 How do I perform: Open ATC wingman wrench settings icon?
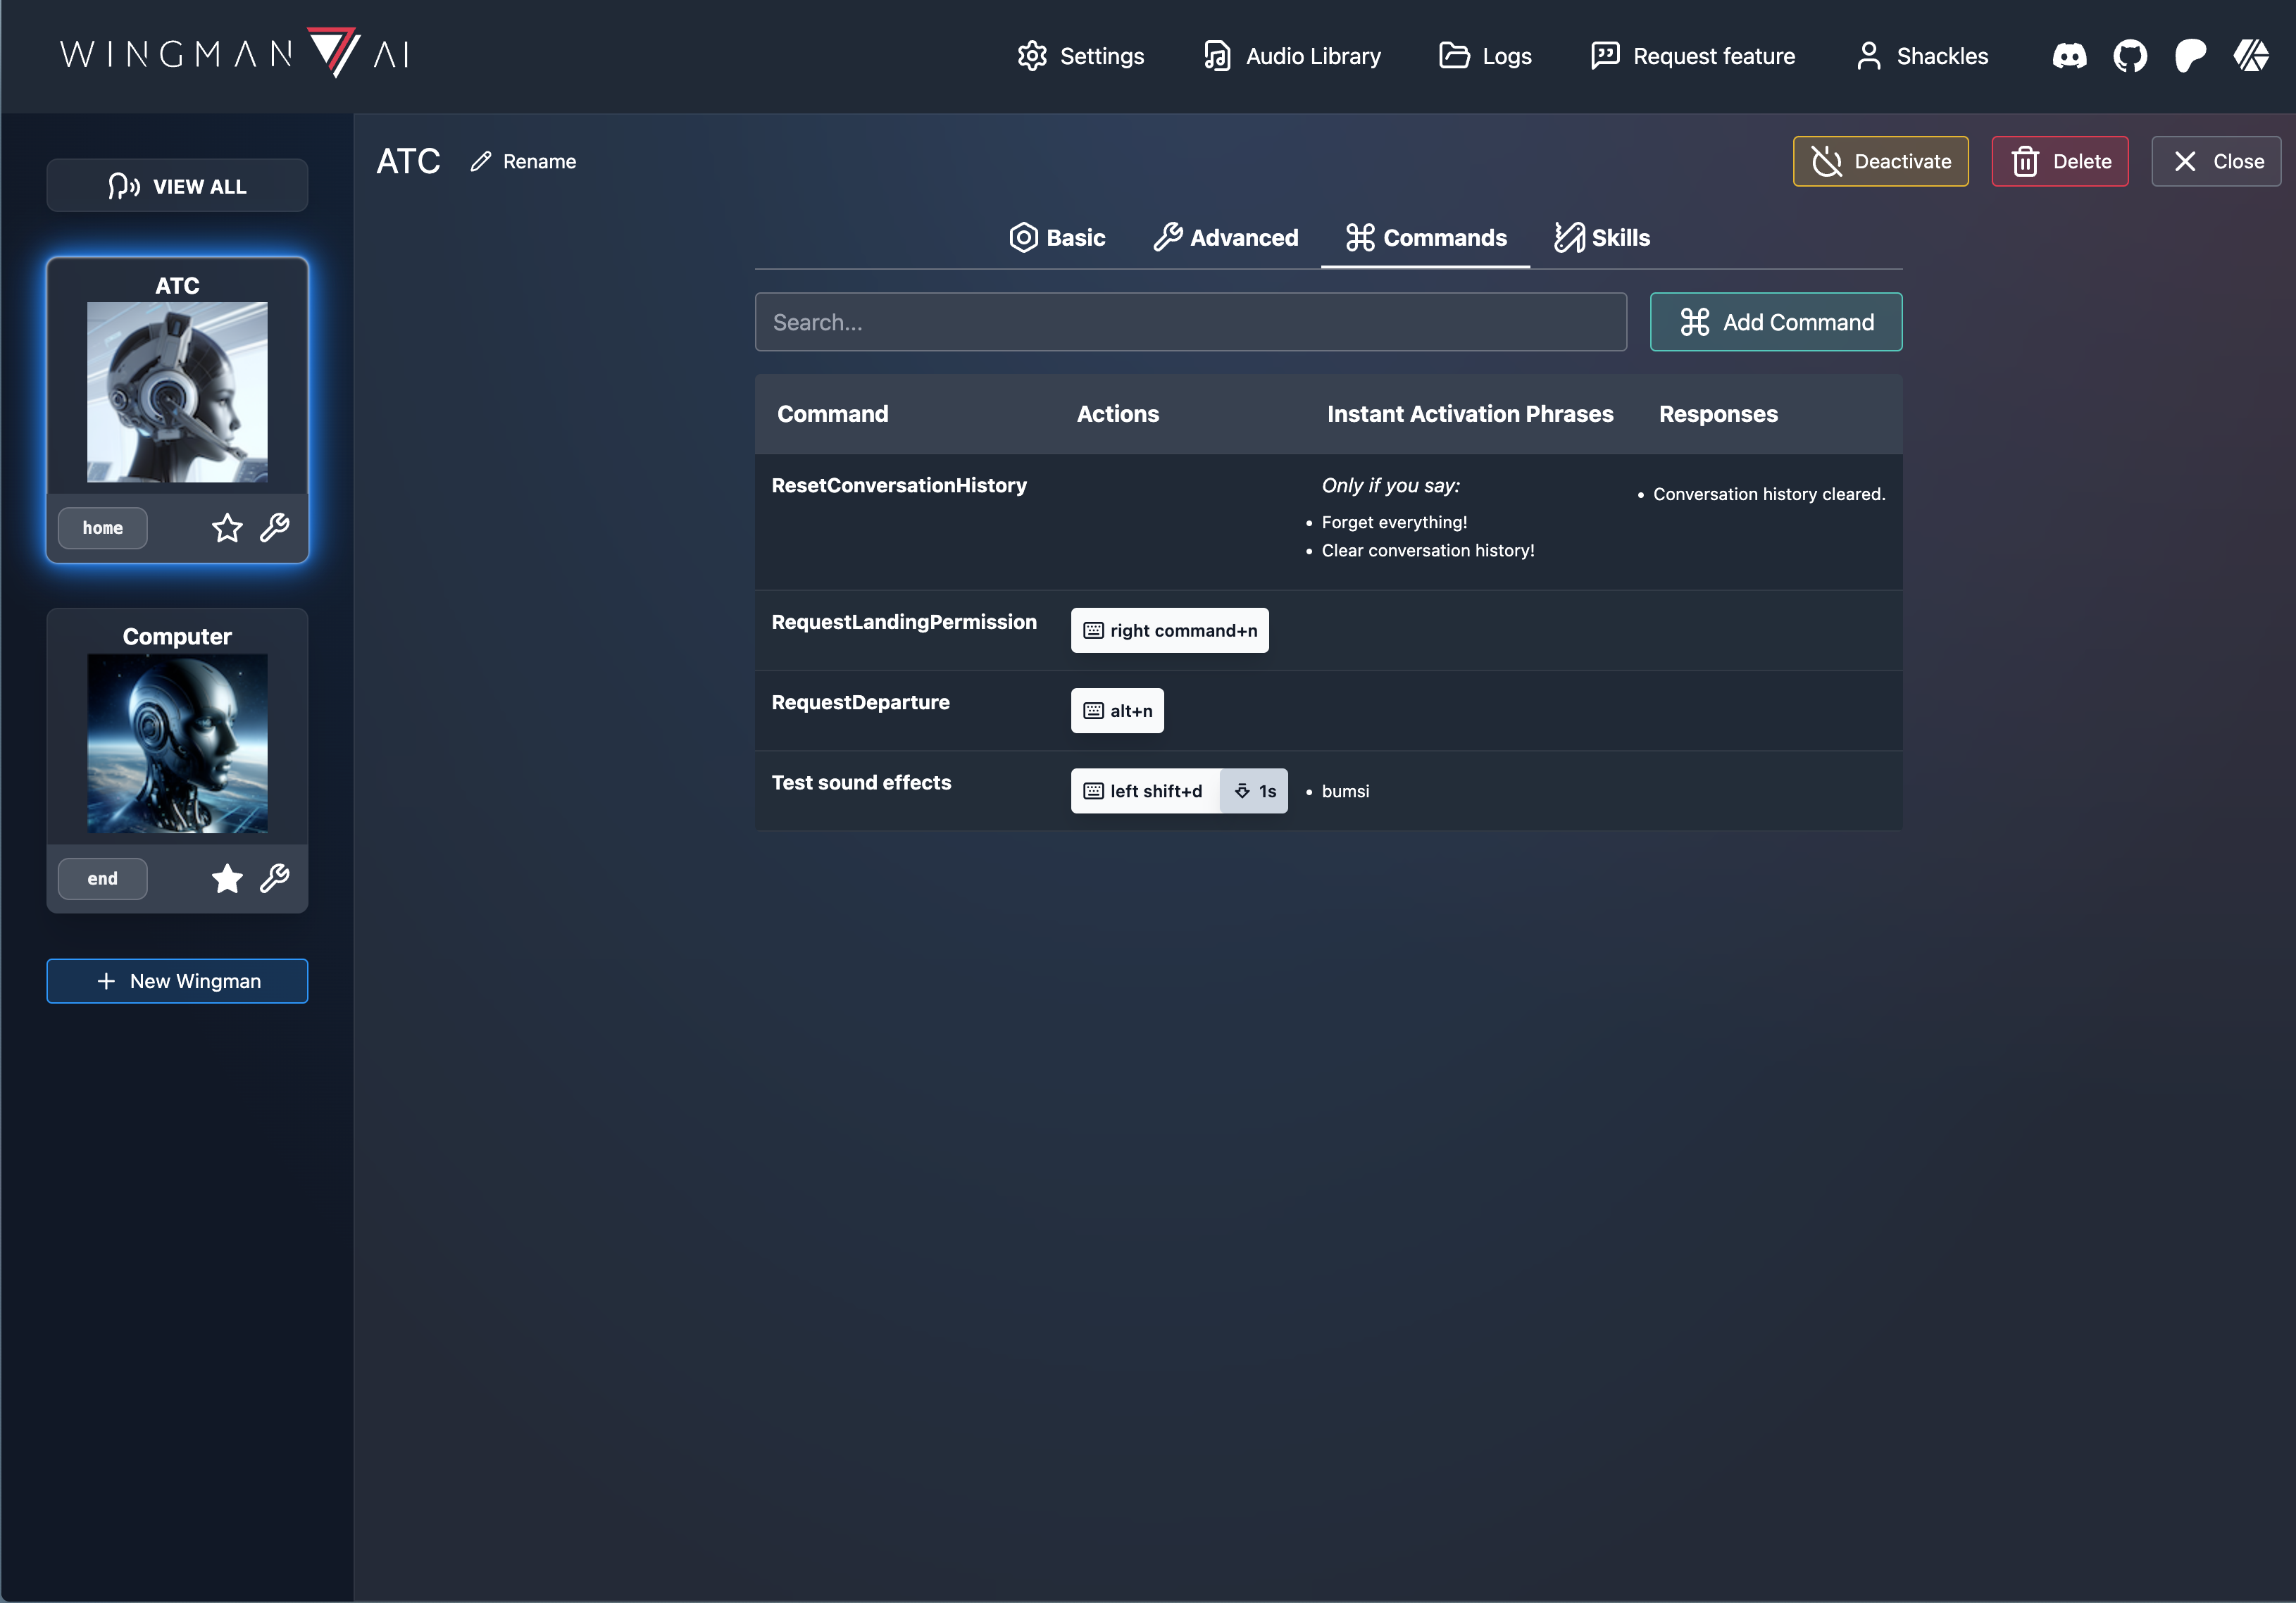click(275, 527)
